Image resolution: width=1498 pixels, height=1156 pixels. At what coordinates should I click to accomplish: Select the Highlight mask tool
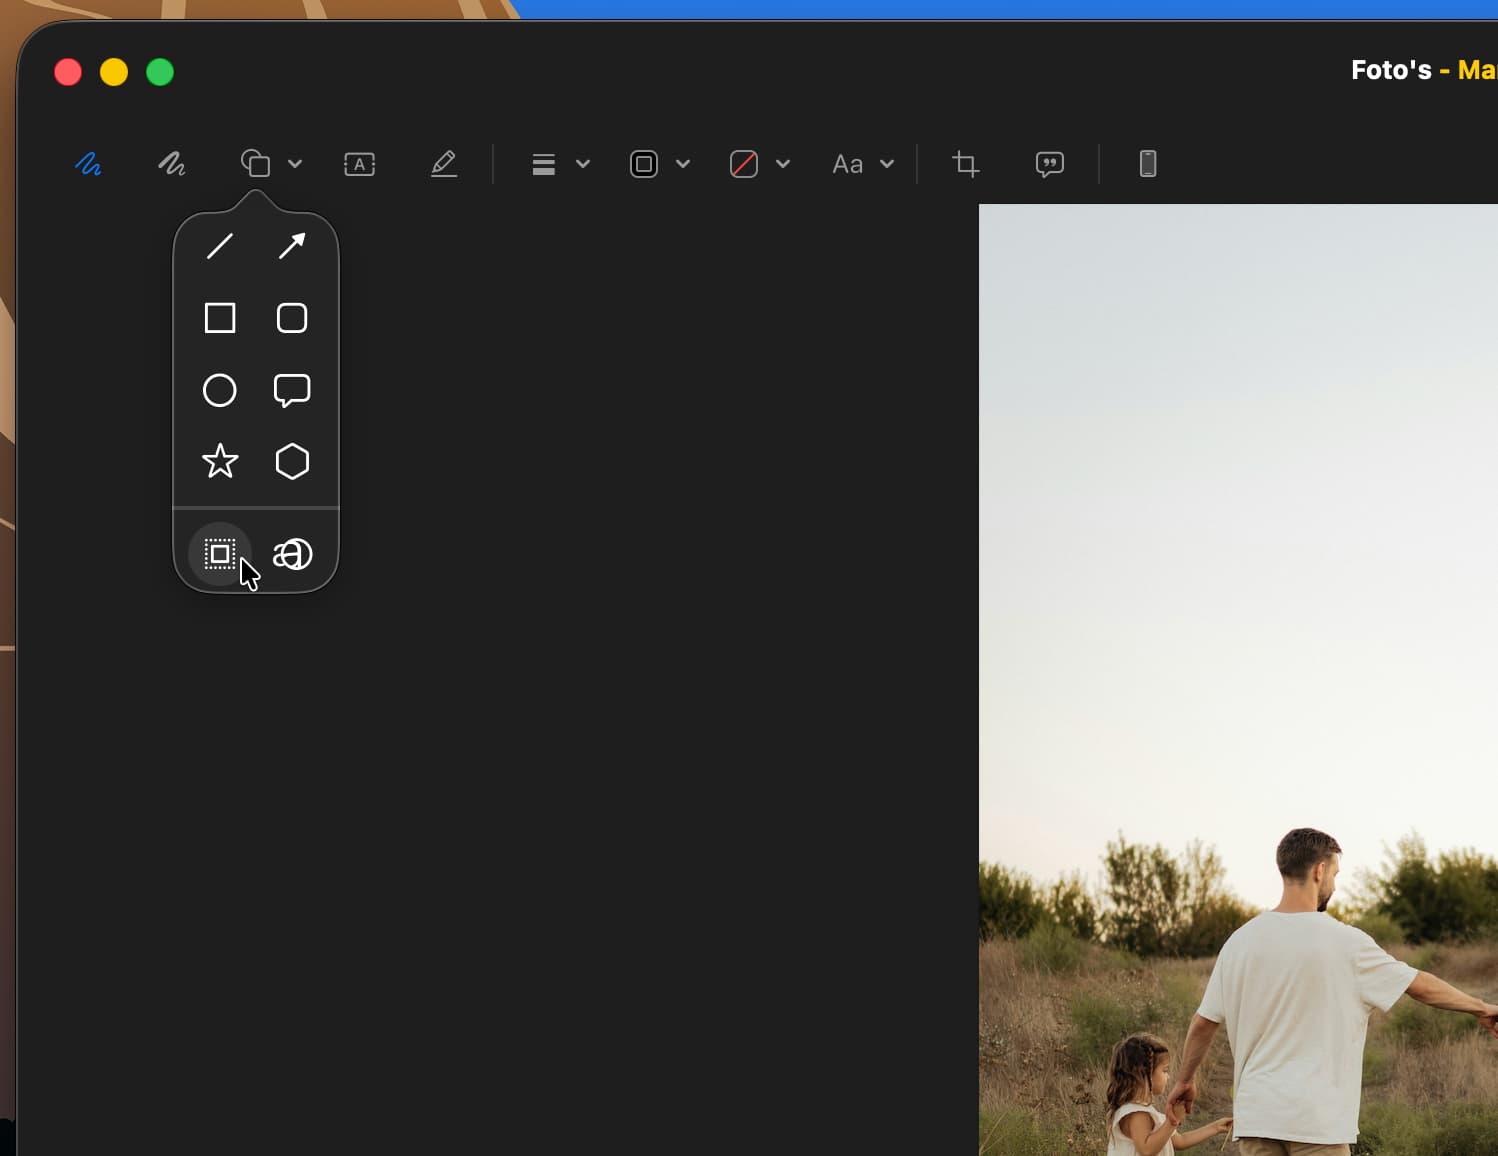(220, 554)
